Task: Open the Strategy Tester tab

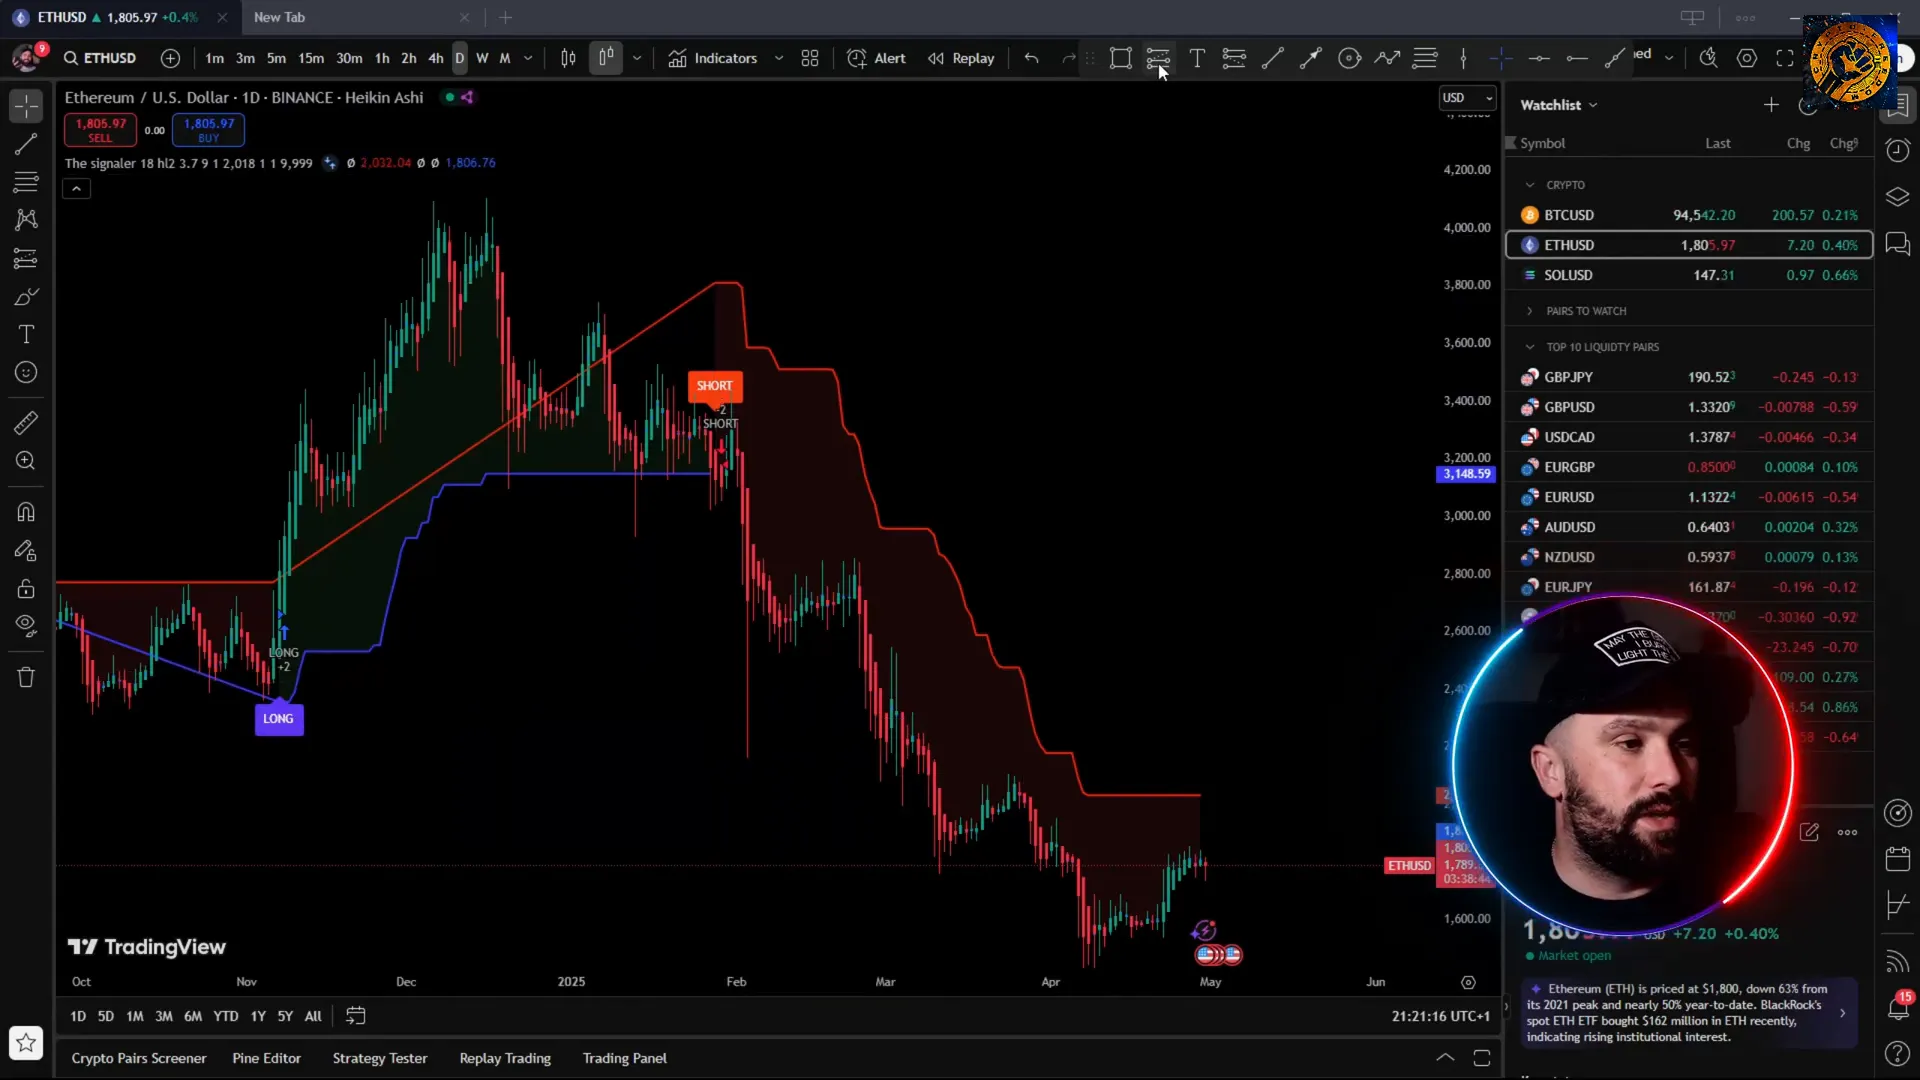Action: pyautogui.click(x=379, y=1058)
